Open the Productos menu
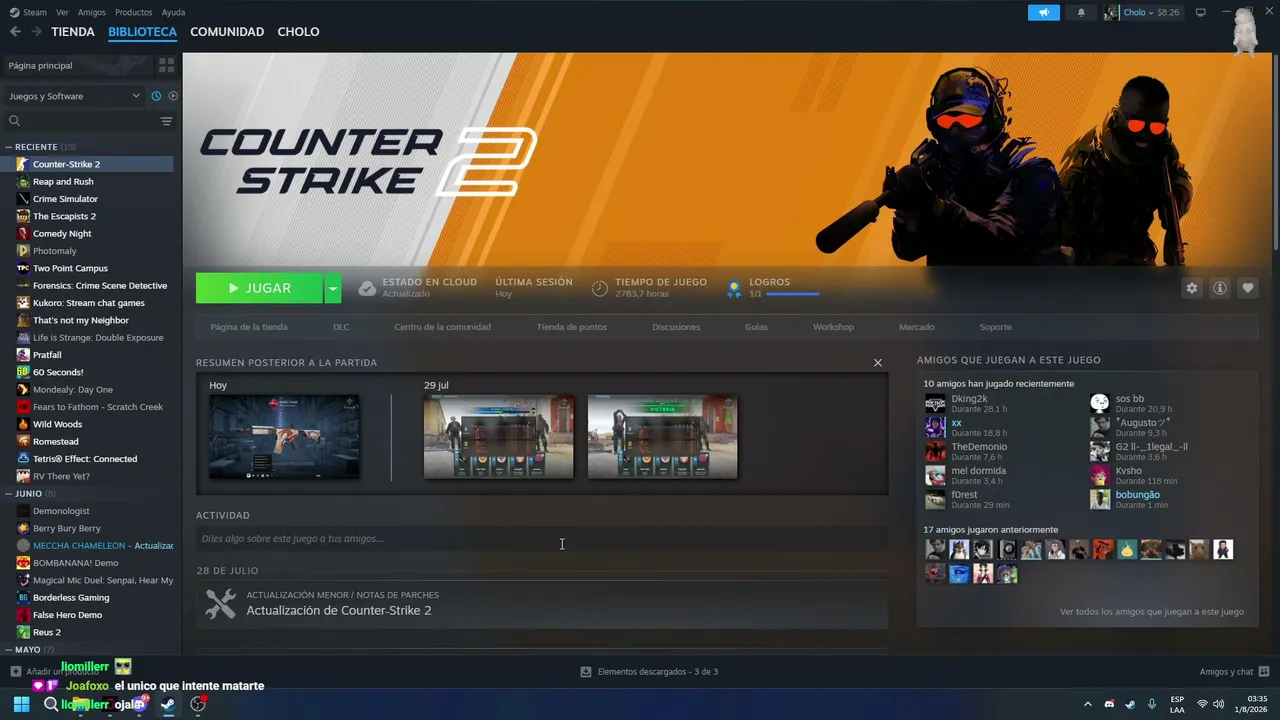This screenshot has width=1280, height=720. point(134,12)
